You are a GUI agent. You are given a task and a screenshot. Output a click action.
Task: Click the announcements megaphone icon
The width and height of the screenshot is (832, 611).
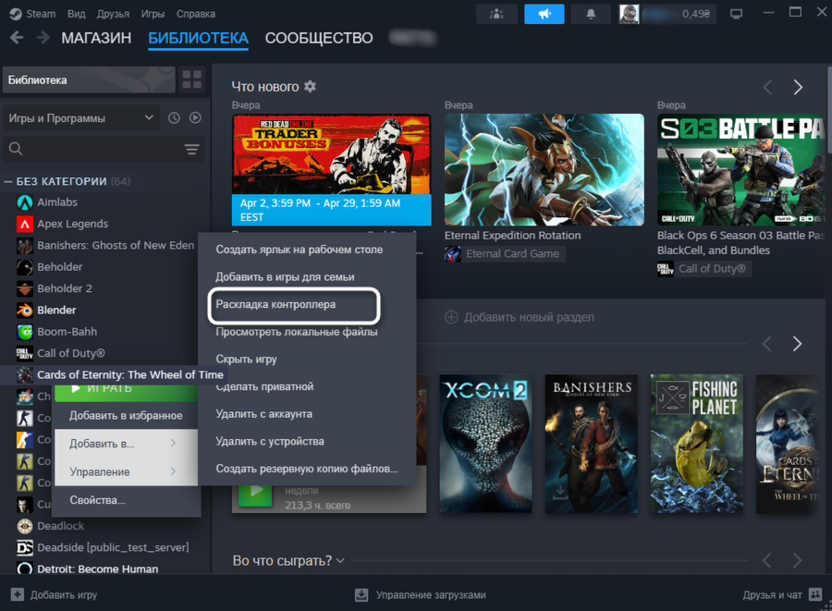click(544, 14)
